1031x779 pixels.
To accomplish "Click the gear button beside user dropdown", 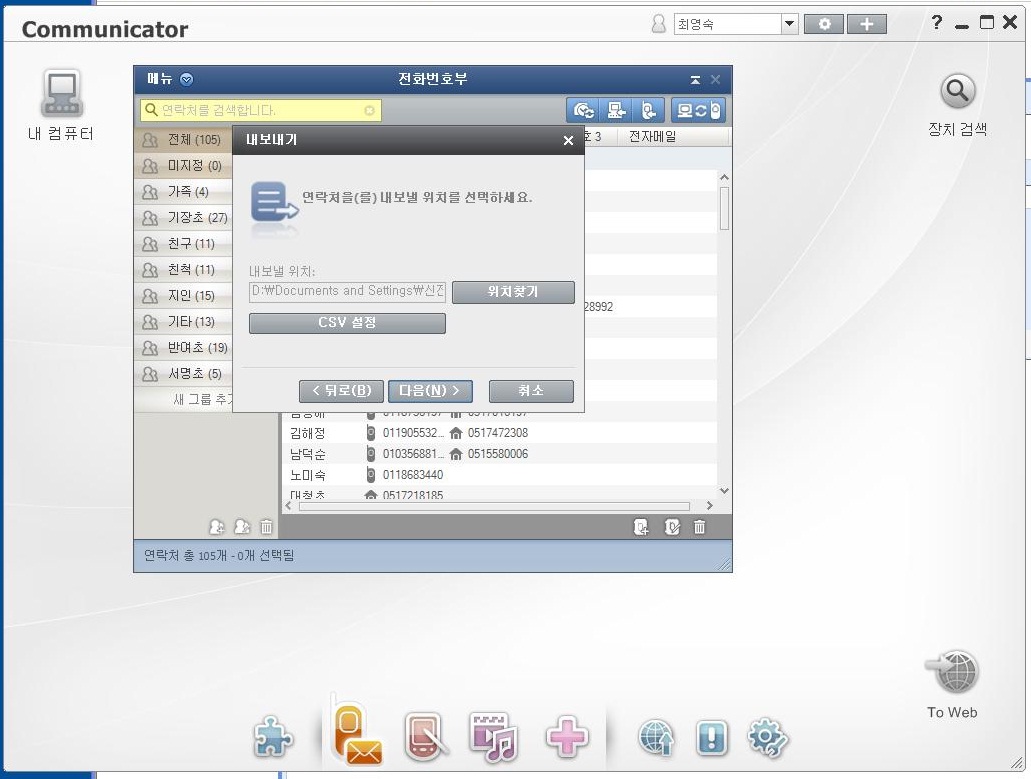I will (824, 24).
